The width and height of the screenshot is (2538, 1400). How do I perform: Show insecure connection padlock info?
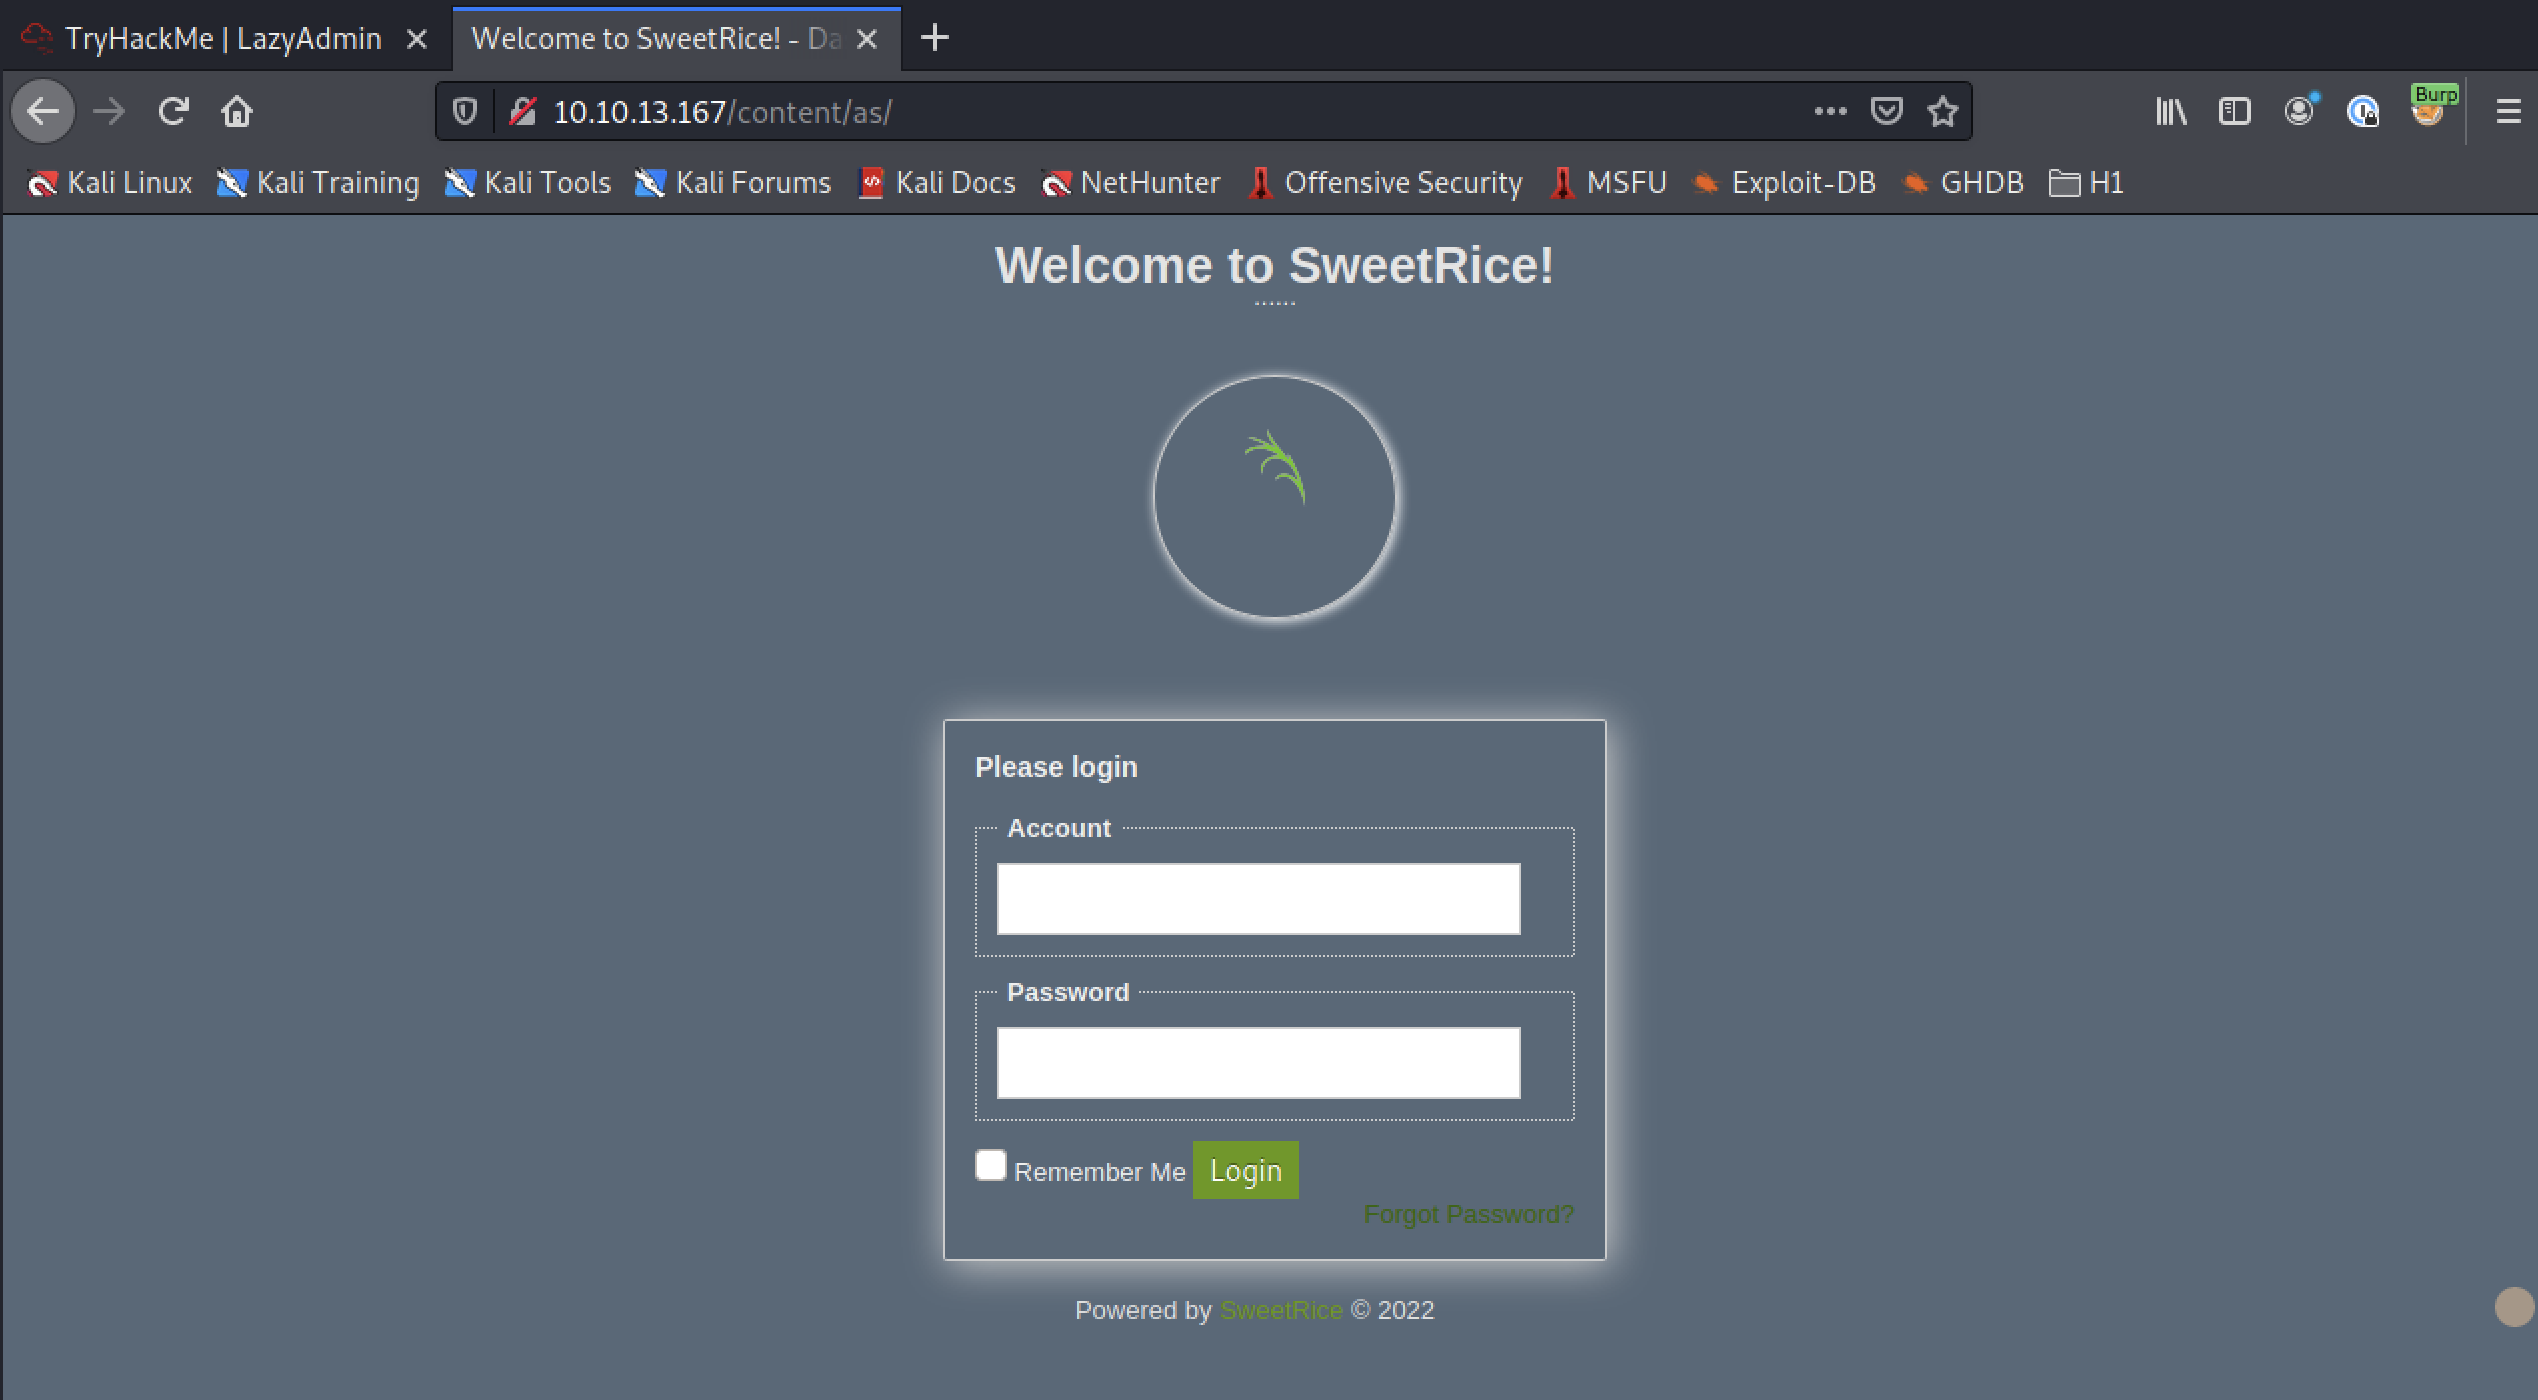523,111
